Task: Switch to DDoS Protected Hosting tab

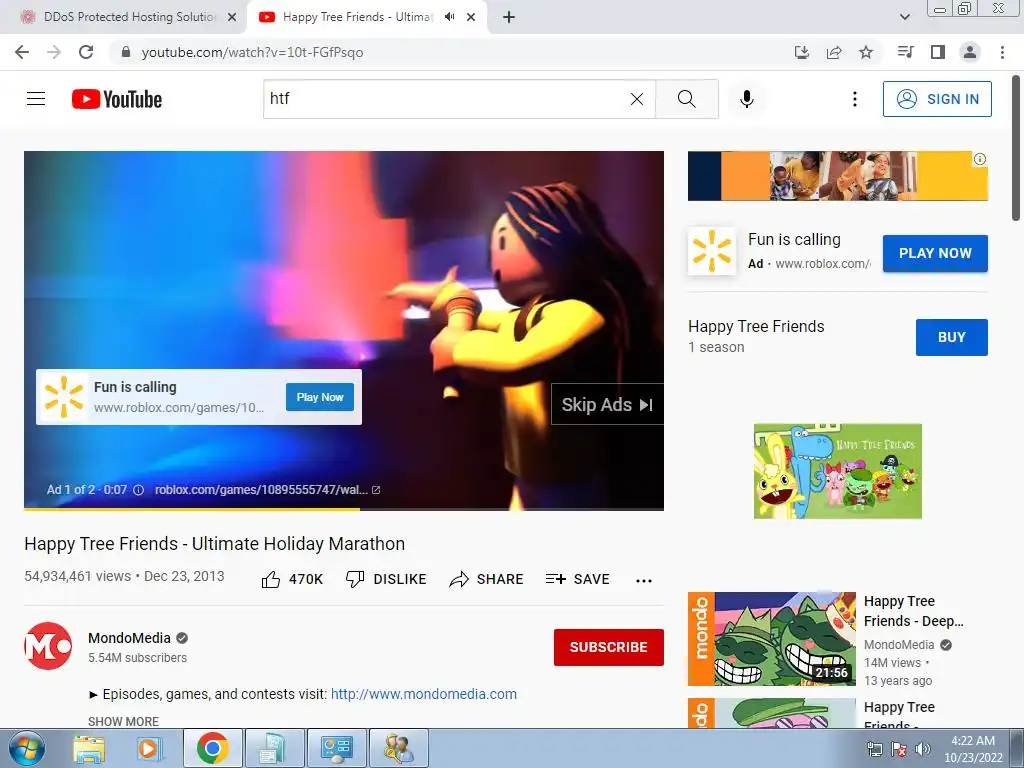Action: (129, 17)
